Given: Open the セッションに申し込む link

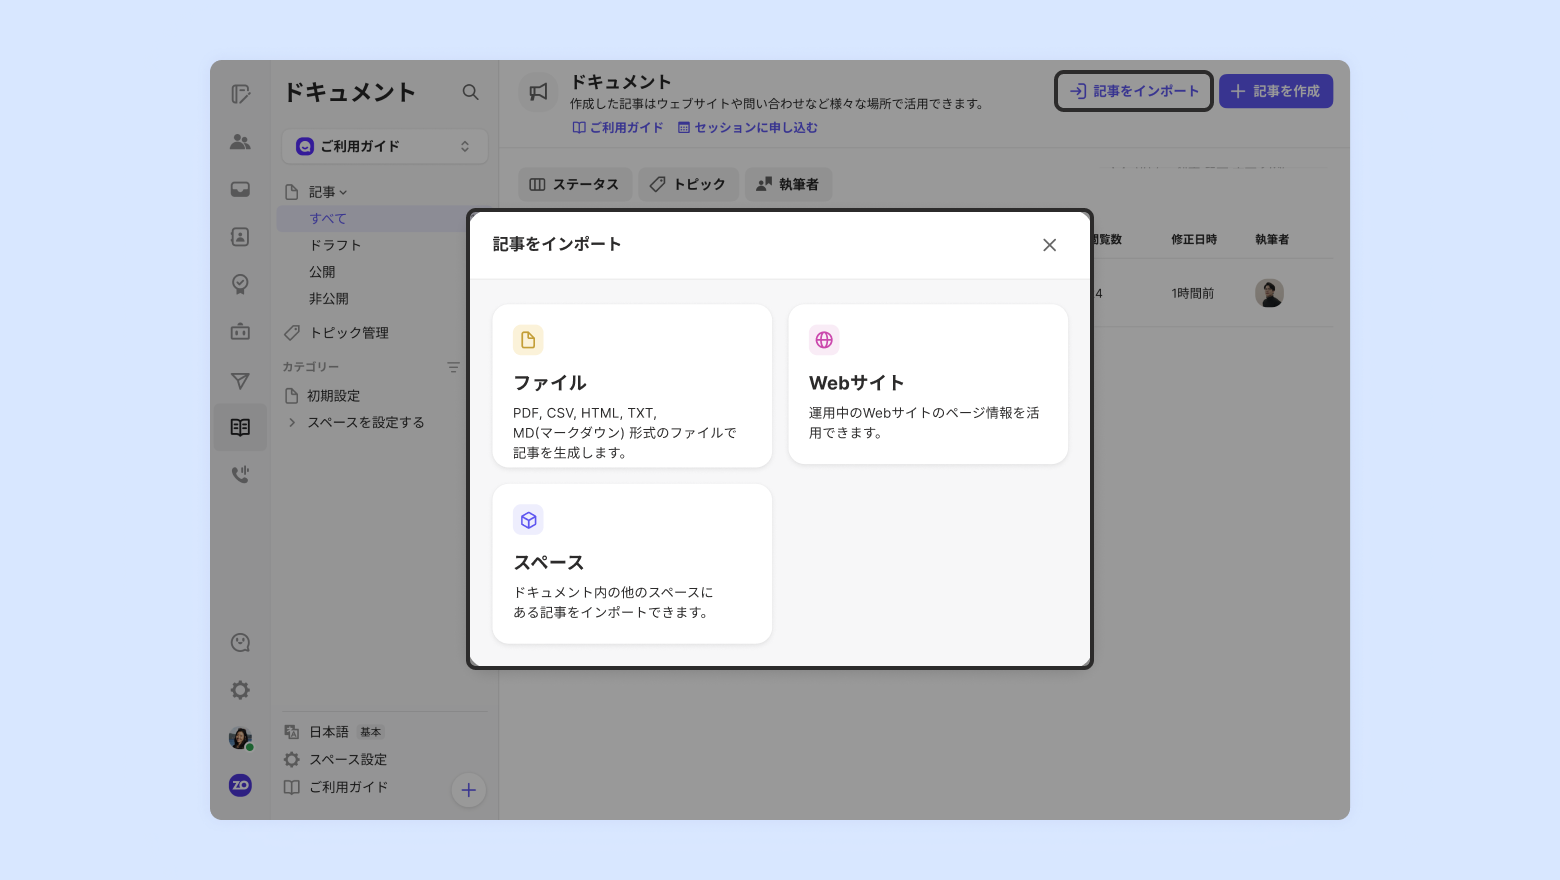Looking at the screenshot, I should click(748, 128).
